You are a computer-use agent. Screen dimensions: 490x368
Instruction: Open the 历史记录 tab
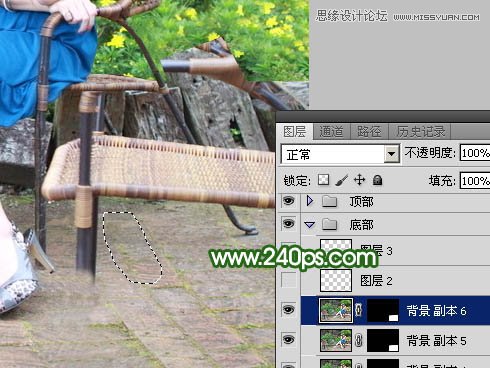point(421,132)
